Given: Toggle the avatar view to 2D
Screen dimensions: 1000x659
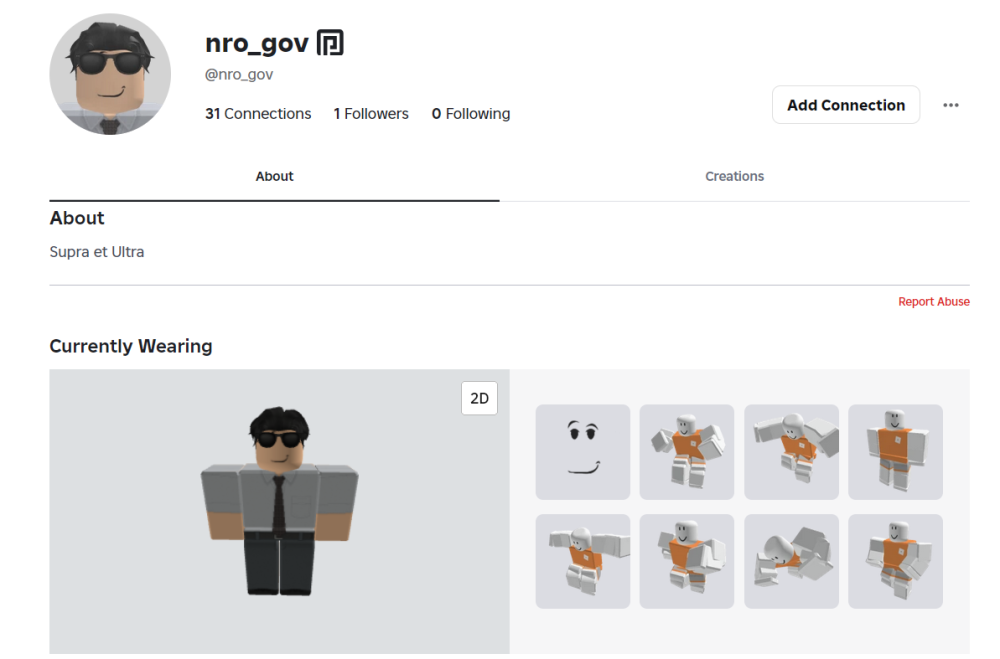Looking at the screenshot, I should [x=479, y=398].
